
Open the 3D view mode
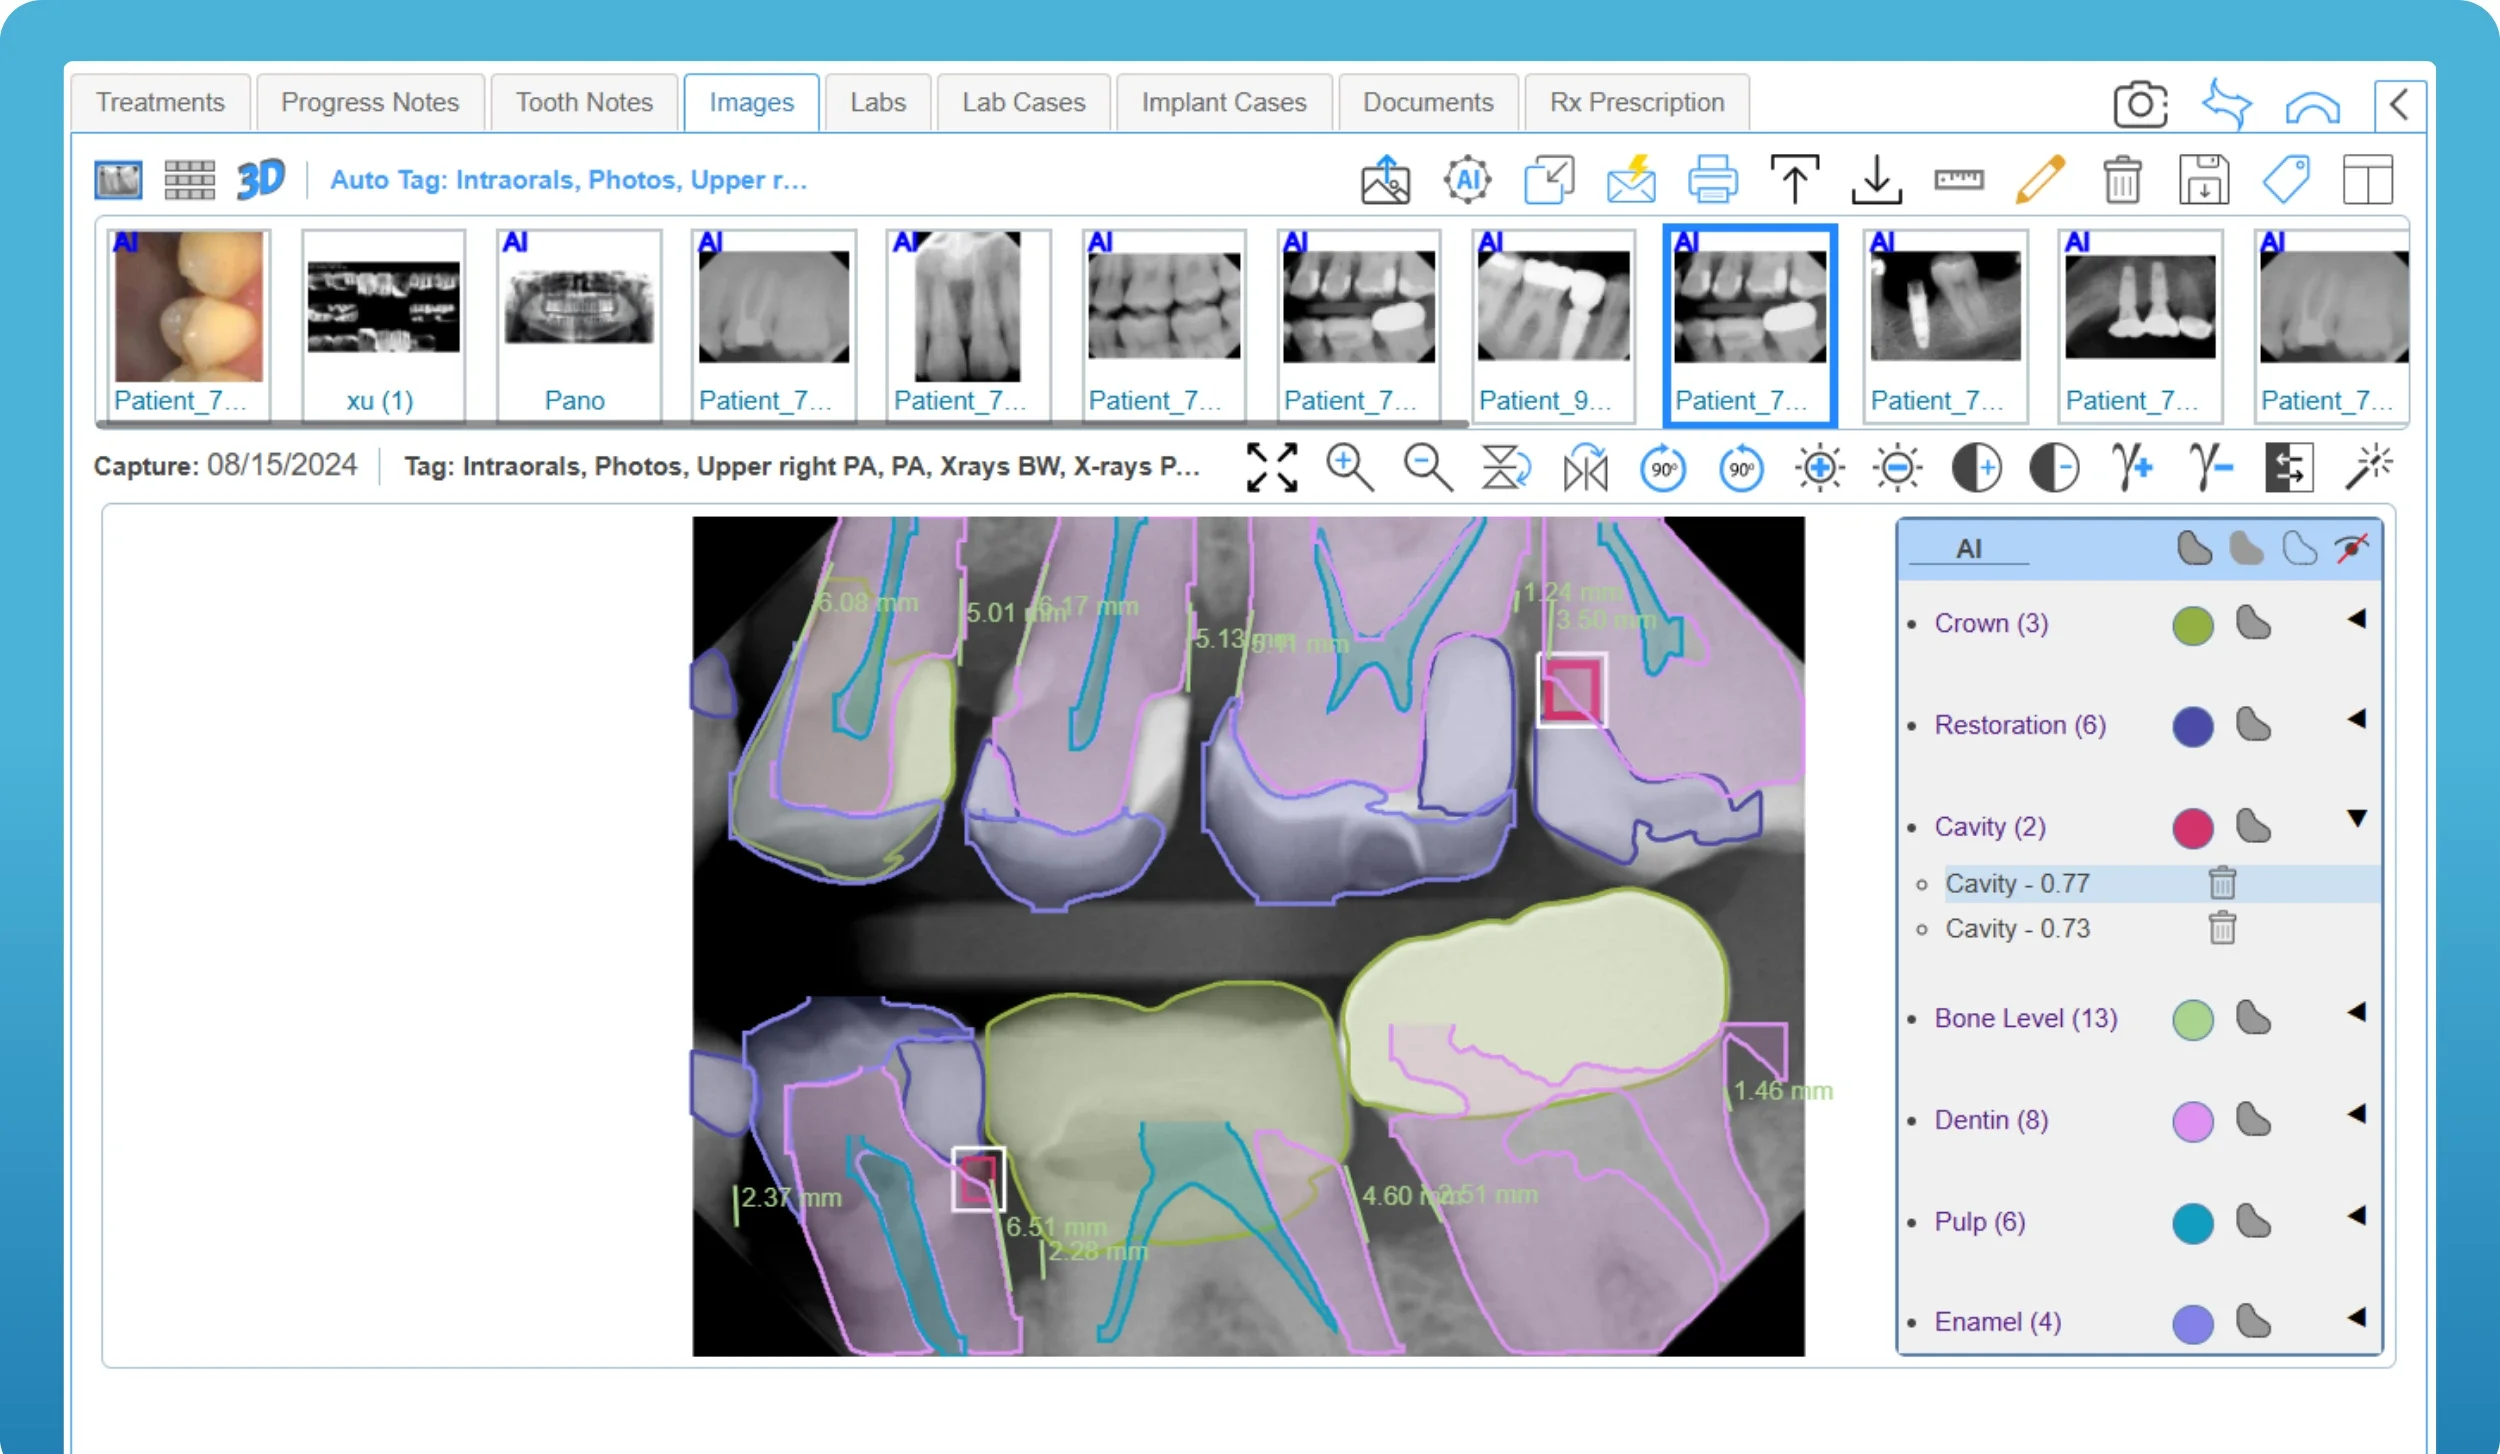click(260, 180)
